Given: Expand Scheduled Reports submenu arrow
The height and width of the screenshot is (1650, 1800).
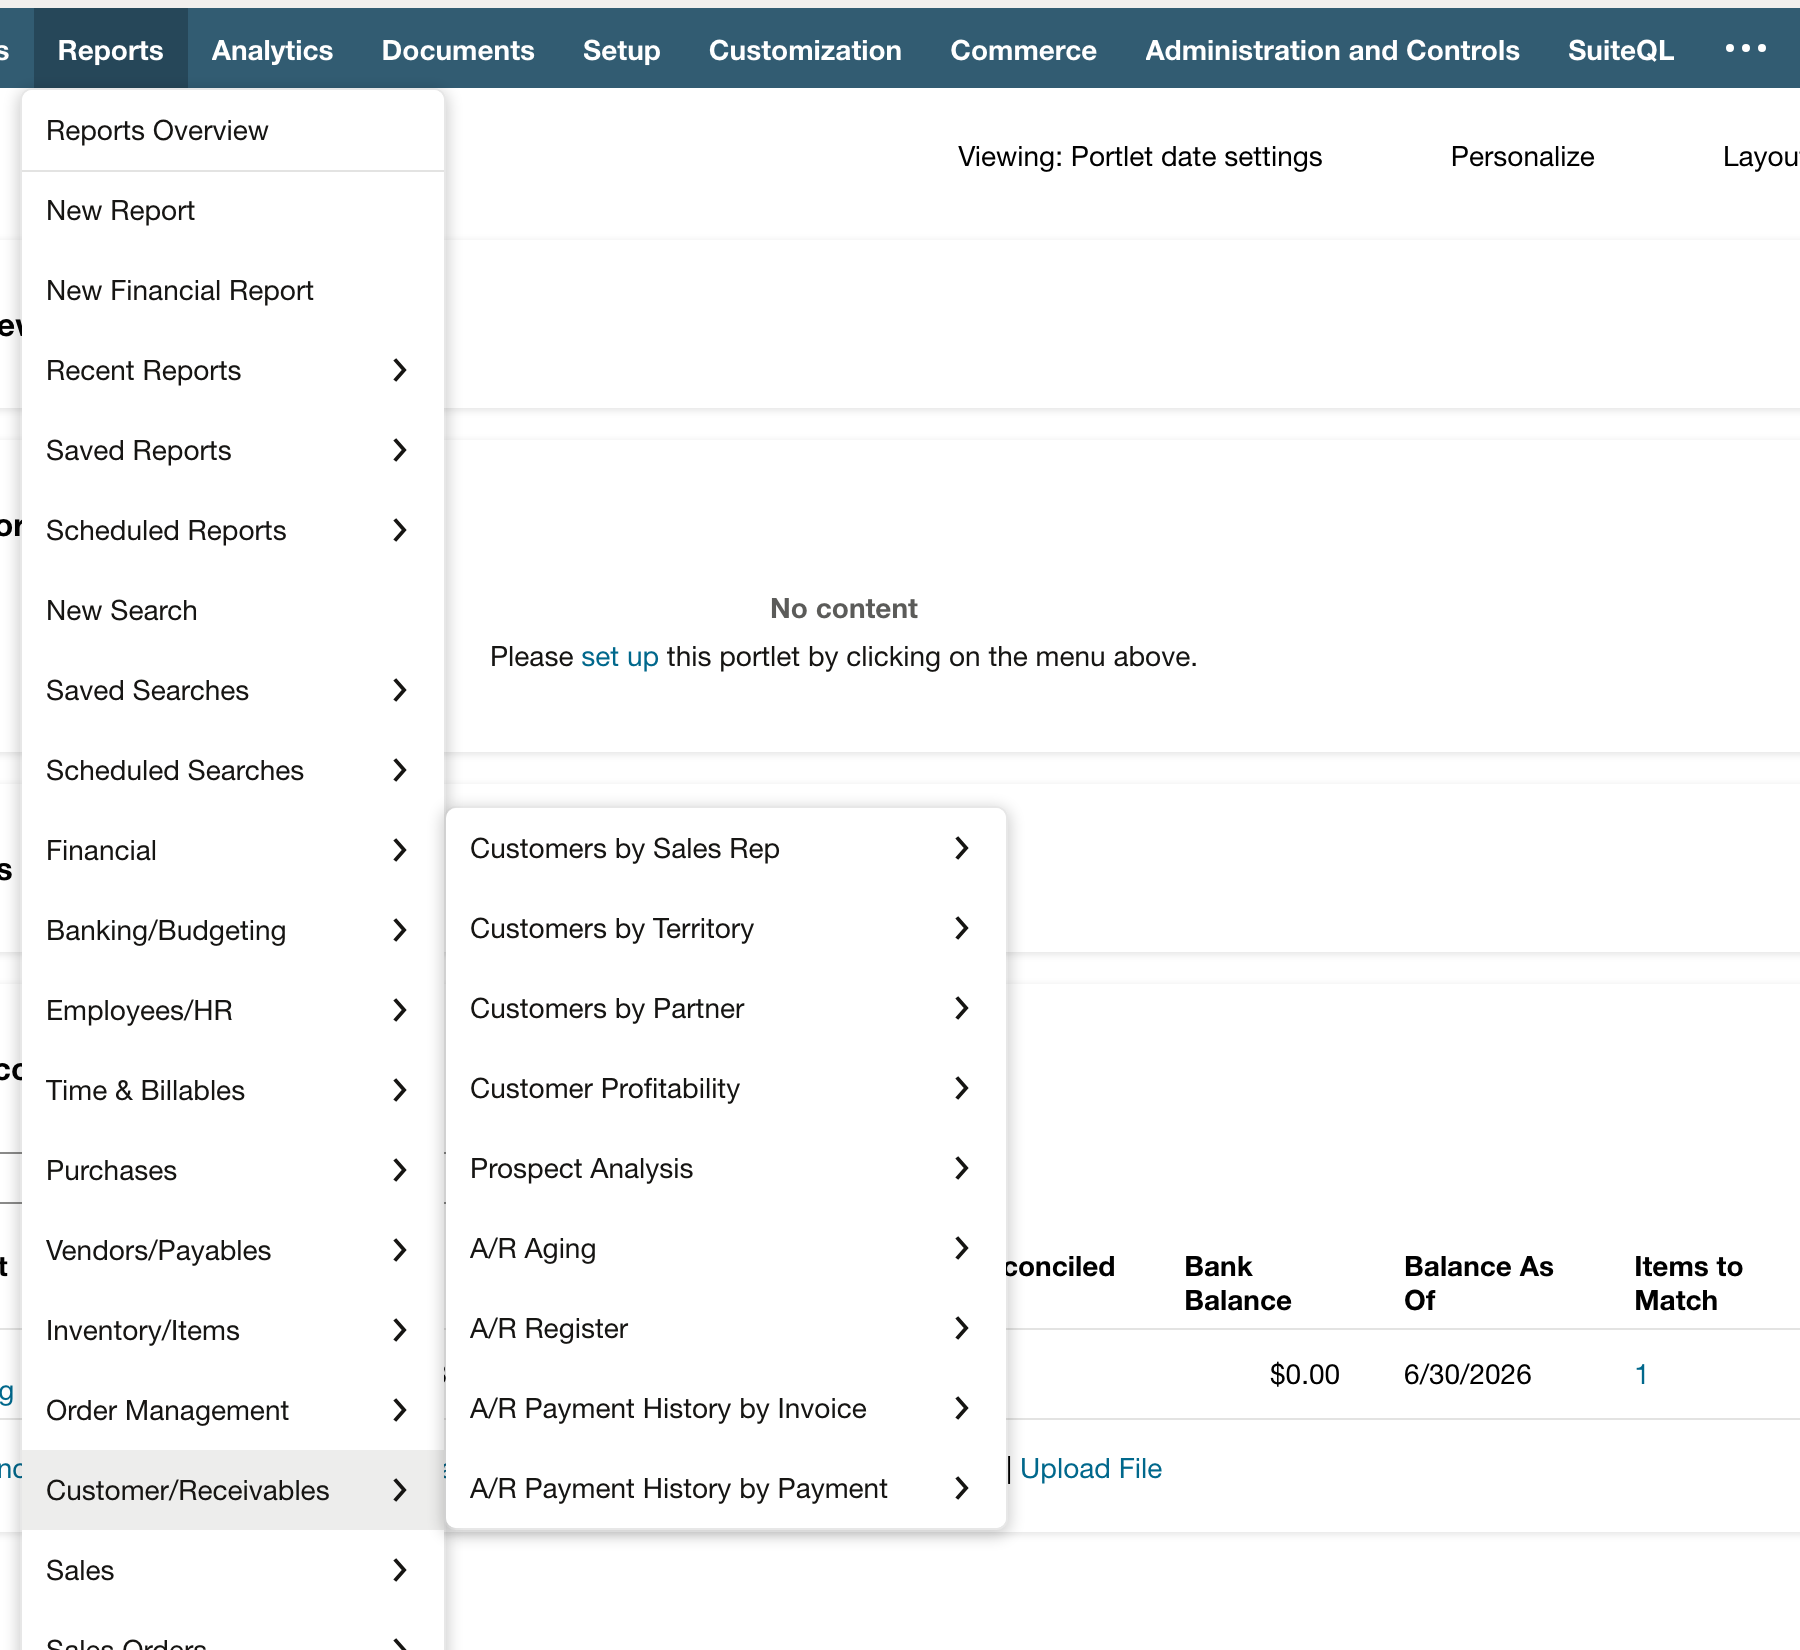Looking at the screenshot, I should pyautogui.click(x=399, y=530).
